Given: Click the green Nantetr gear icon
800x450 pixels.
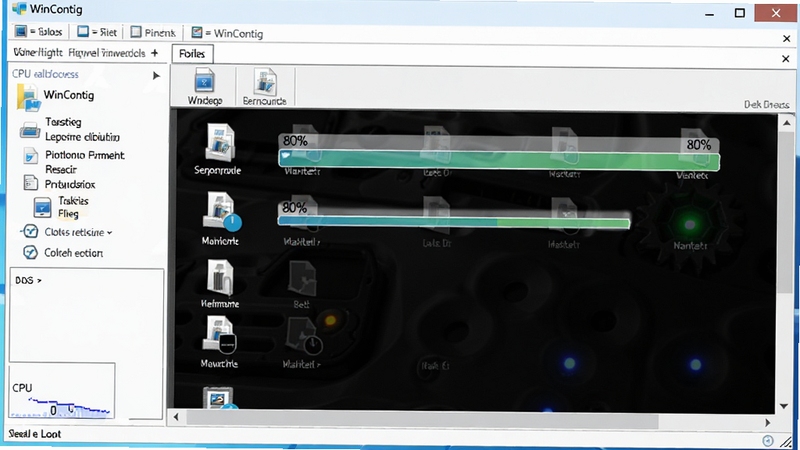Looking at the screenshot, I should (x=689, y=224).
